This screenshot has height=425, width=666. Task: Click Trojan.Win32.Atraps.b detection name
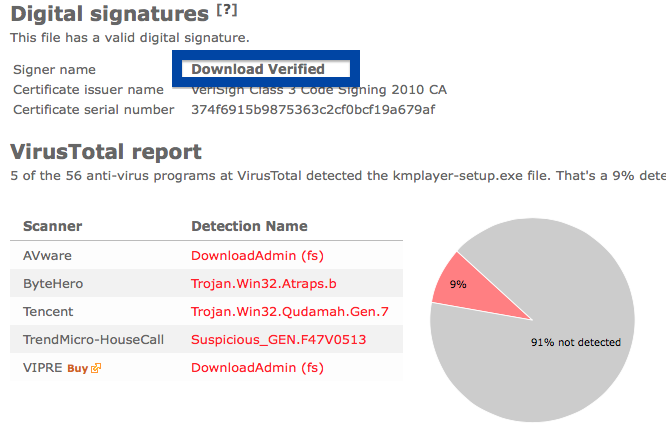coord(264,284)
